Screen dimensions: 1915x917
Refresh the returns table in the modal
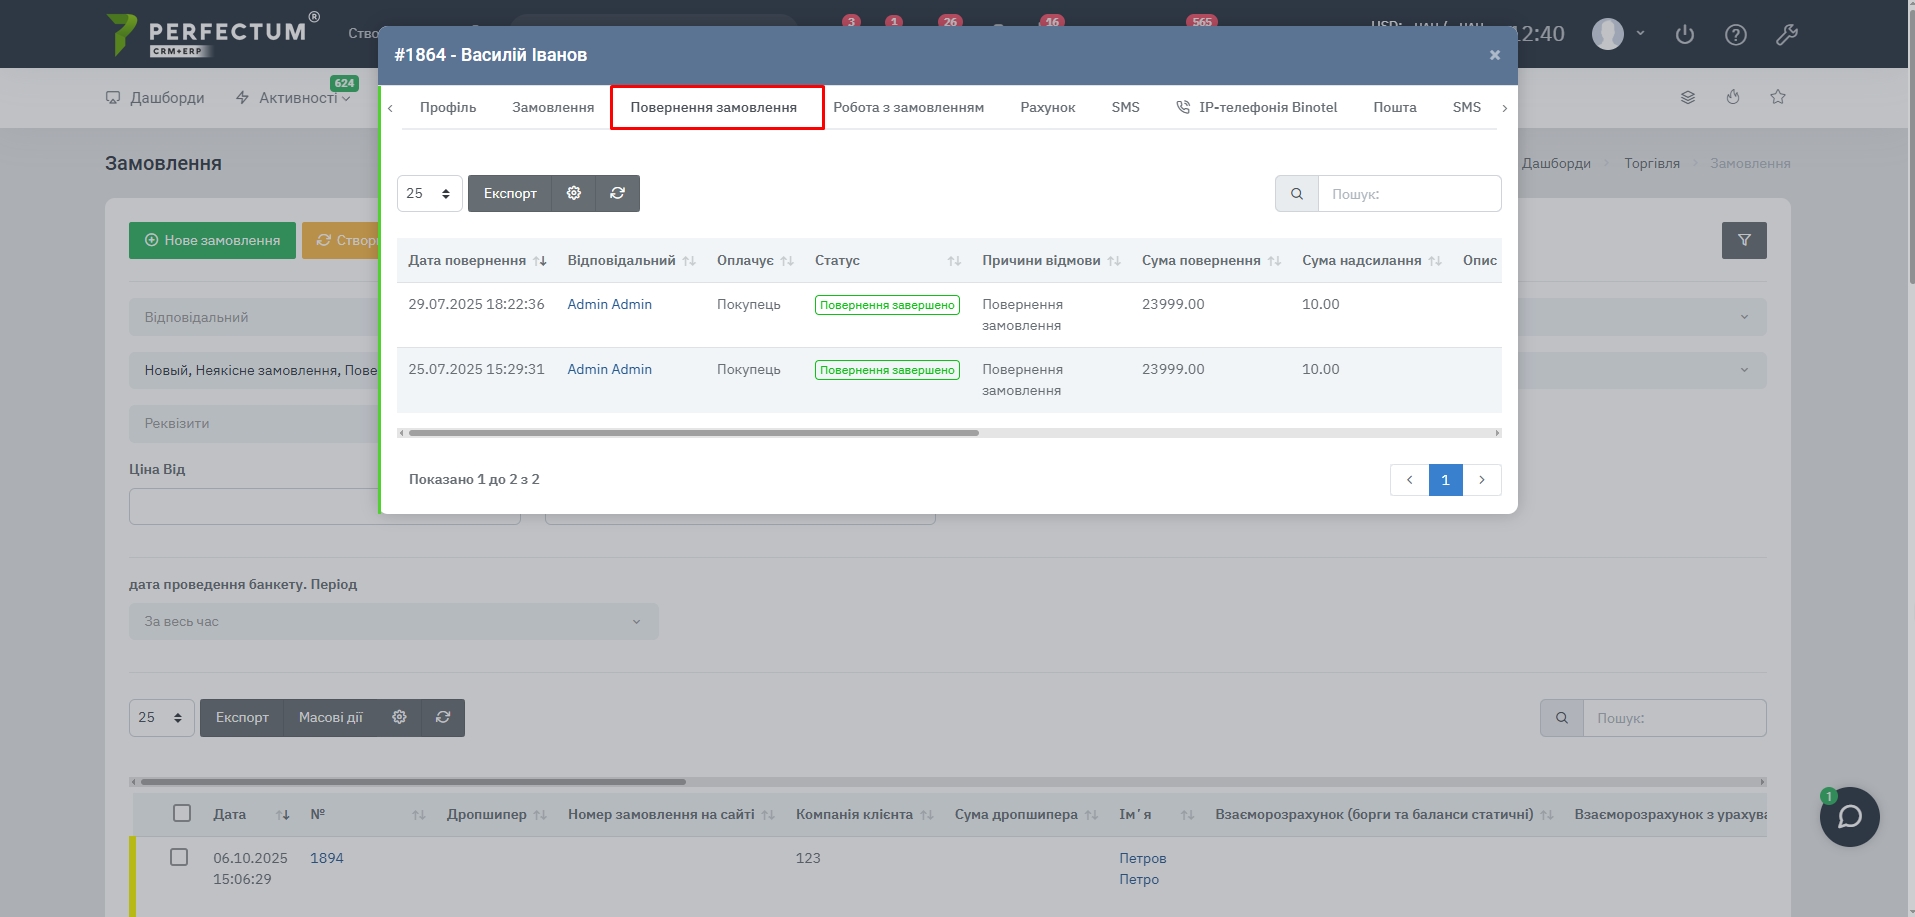click(x=618, y=193)
